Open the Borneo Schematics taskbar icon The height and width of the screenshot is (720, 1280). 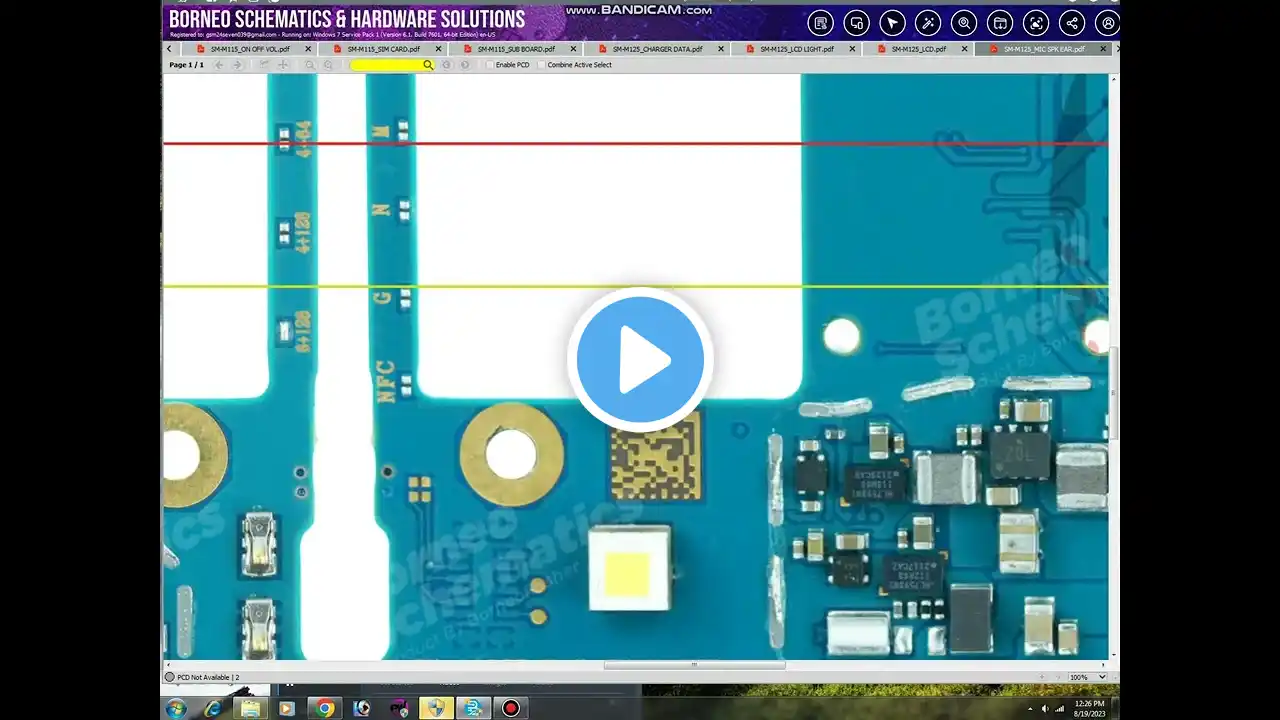click(474, 708)
